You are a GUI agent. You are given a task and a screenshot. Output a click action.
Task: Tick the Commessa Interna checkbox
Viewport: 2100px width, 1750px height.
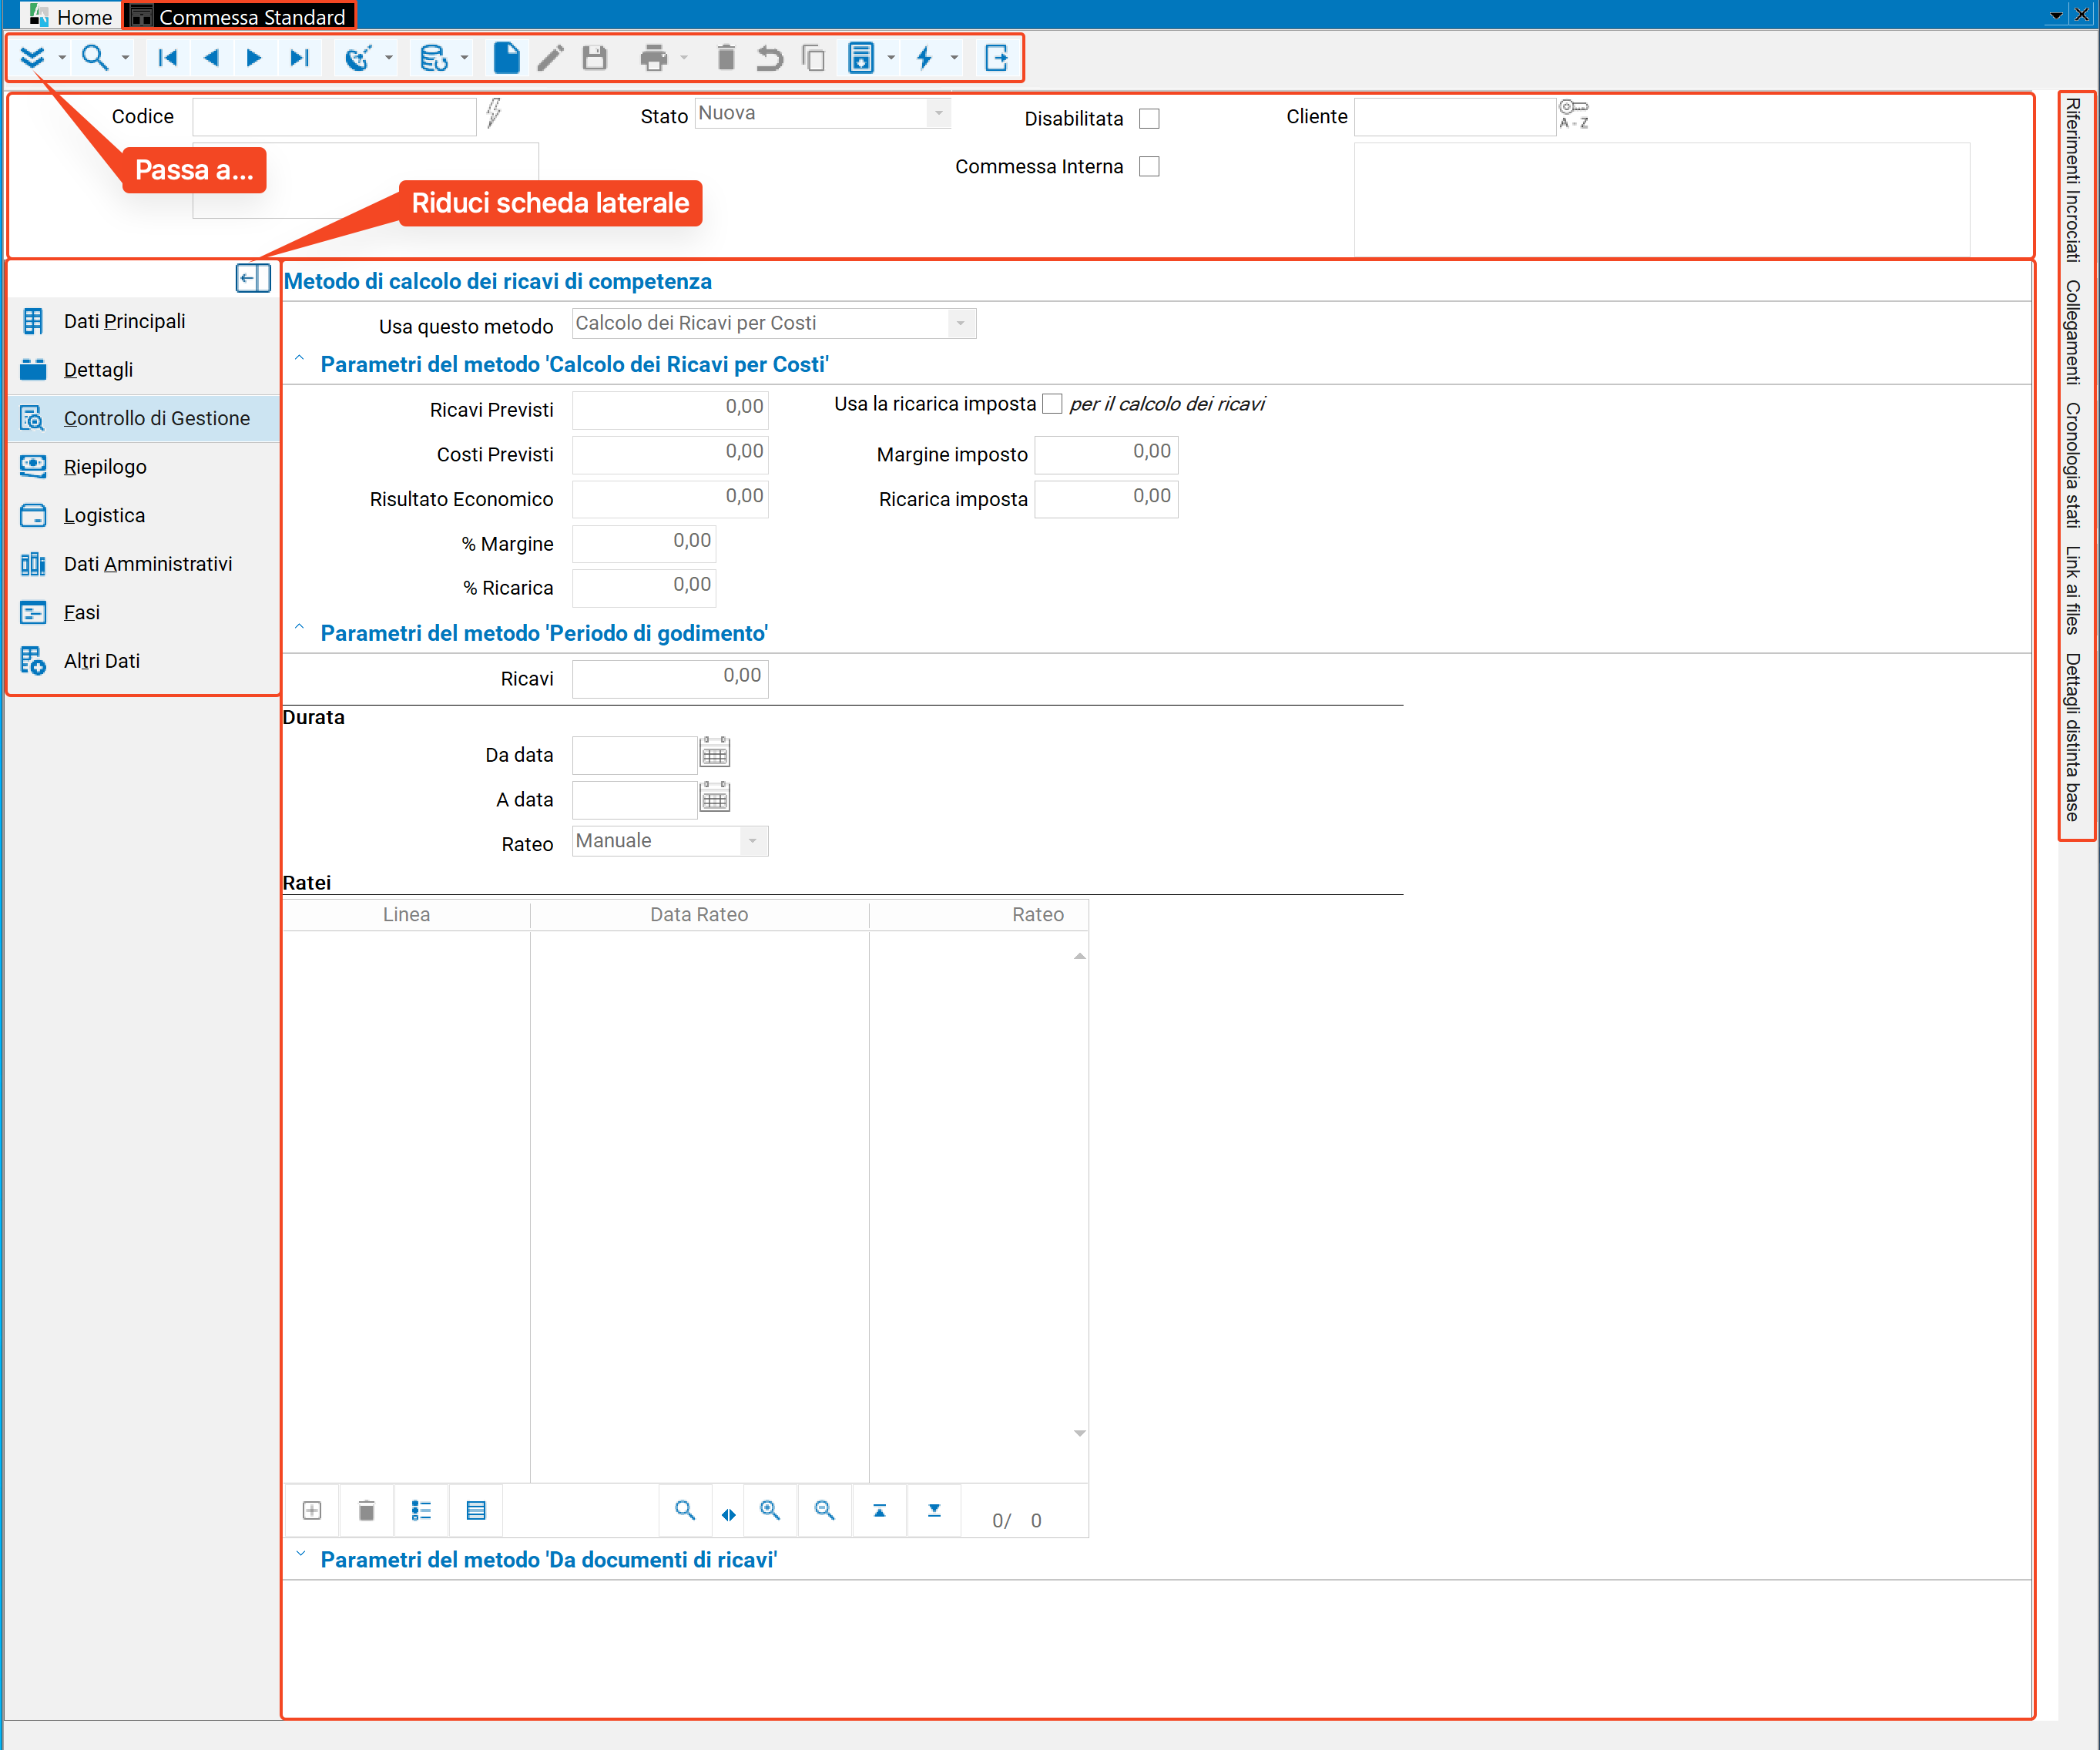coord(1150,166)
